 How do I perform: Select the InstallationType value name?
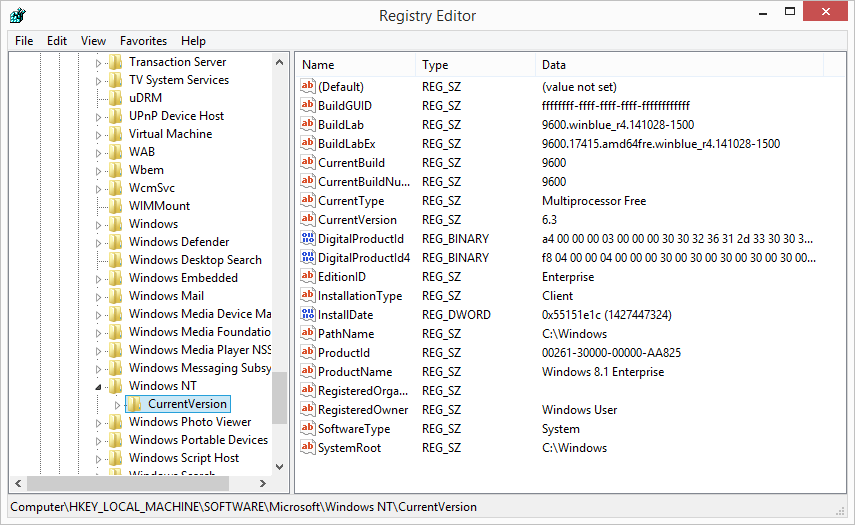360,295
